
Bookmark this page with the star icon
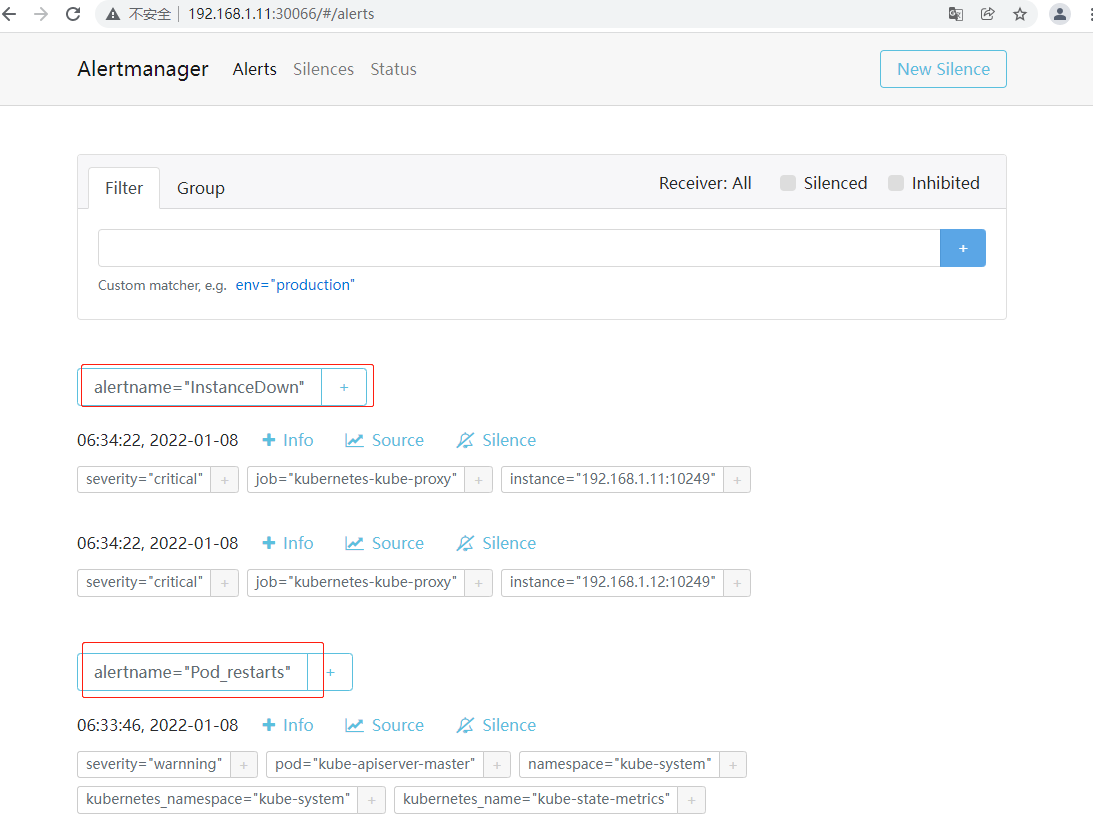pos(1020,14)
